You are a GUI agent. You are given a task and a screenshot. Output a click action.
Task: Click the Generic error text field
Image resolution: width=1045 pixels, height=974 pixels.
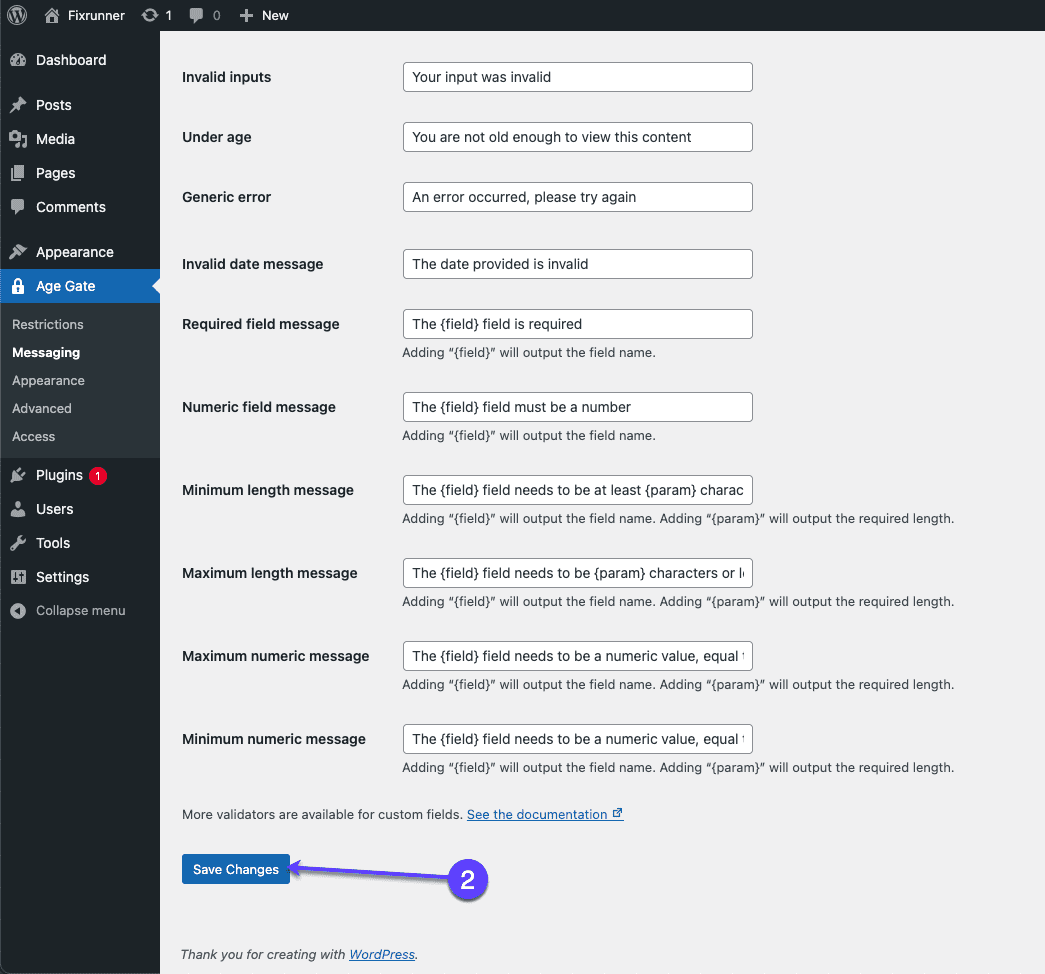[x=578, y=197]
